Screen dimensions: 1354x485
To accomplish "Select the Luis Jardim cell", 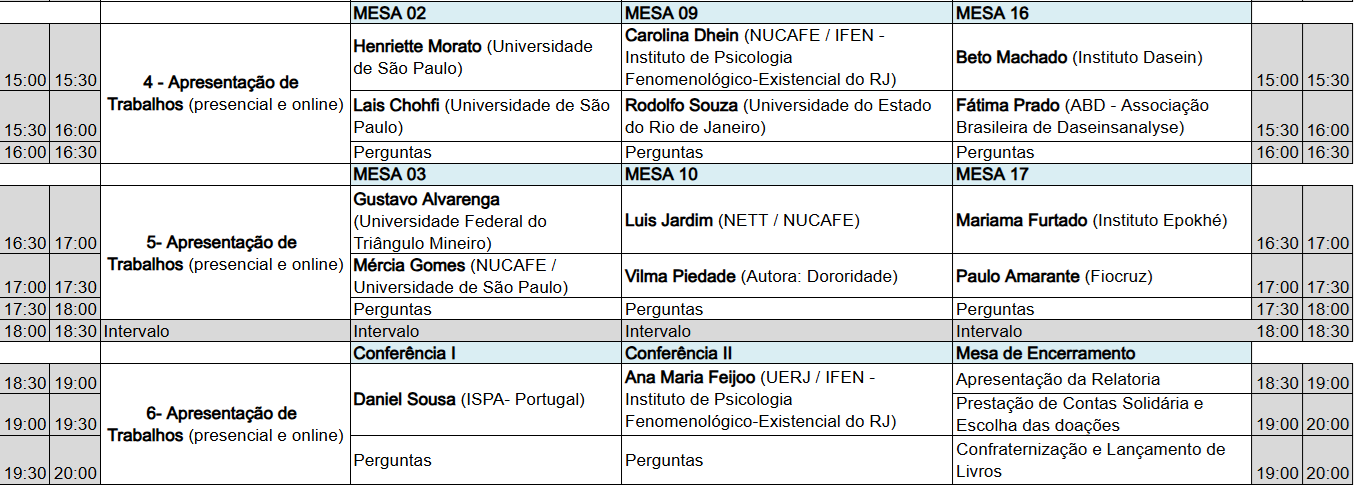I will tap(786, 220).
